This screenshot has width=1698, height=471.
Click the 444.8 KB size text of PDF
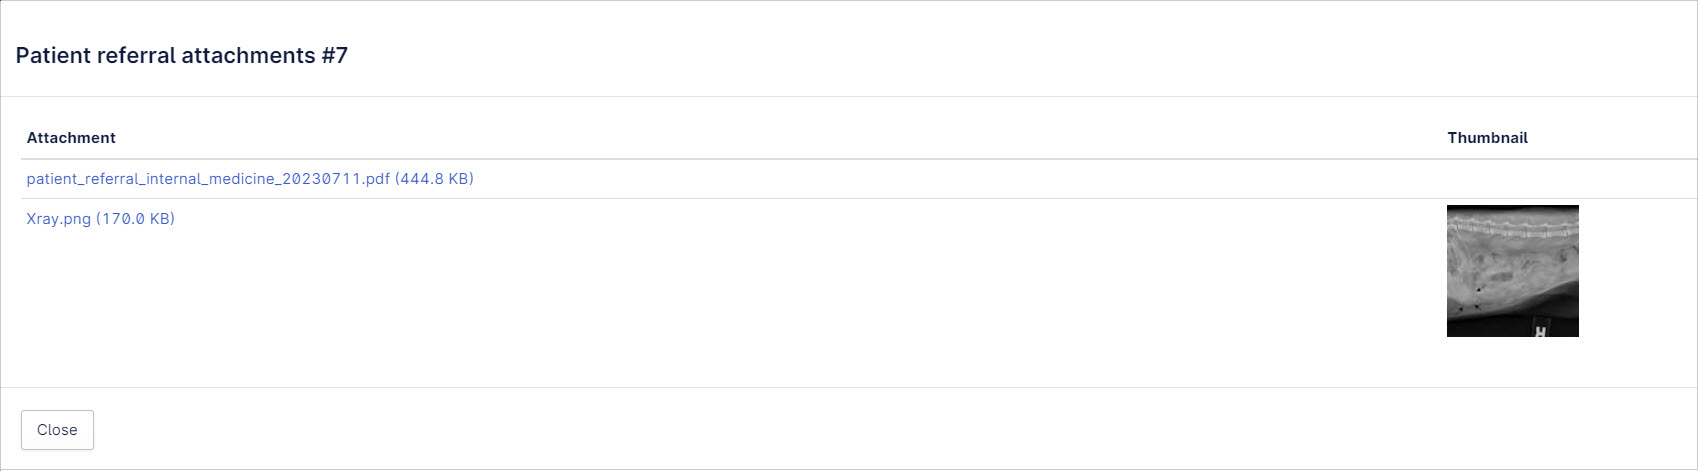coord(434,179)
